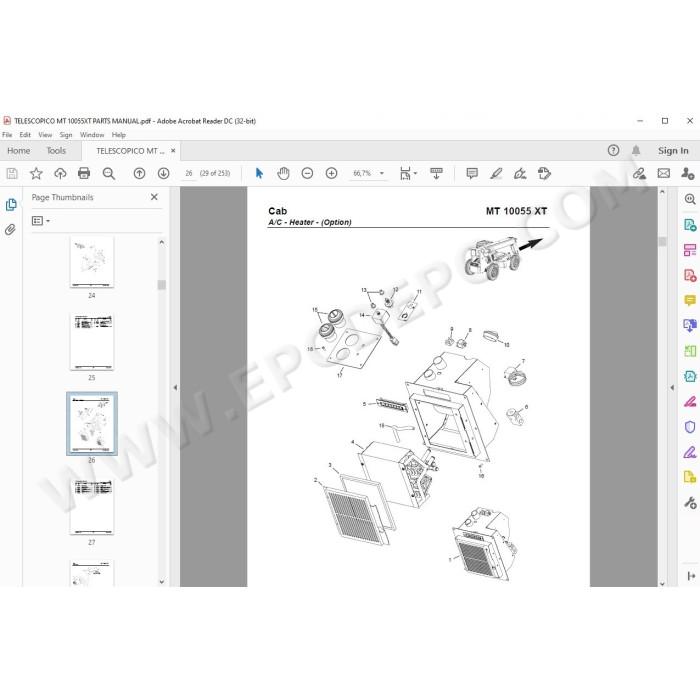Print the document
Screen dimensions: 700x700
pos(84,173)
